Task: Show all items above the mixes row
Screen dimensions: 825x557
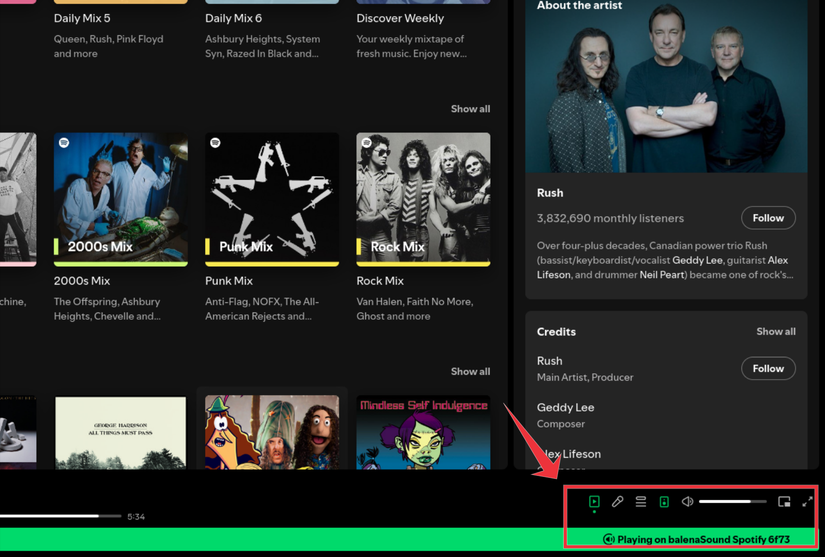Action: (470, 109)
